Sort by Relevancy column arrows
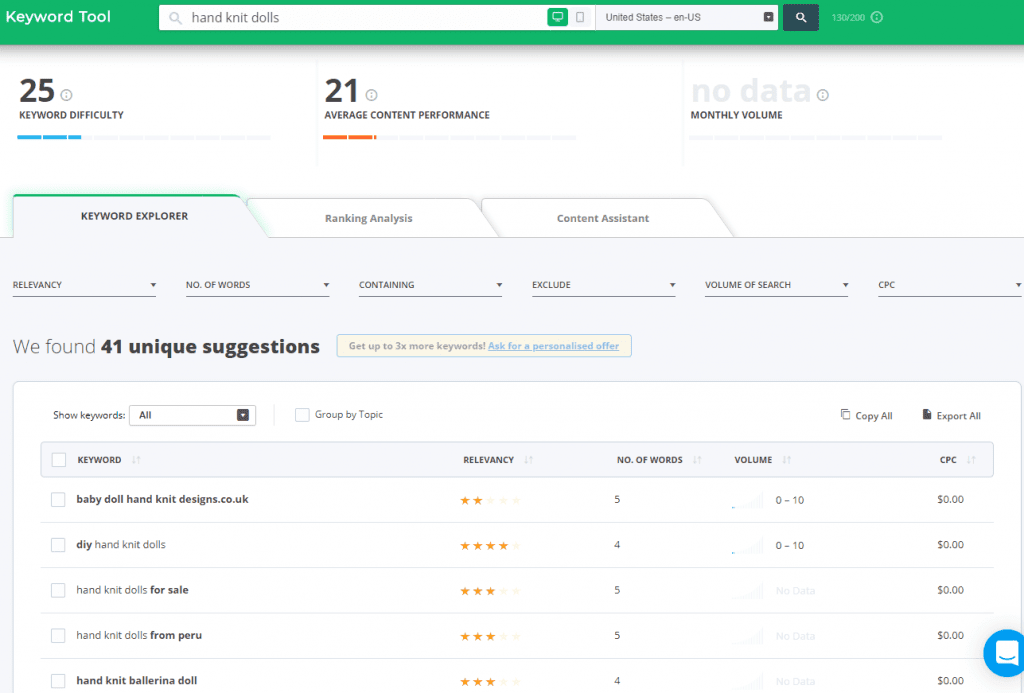This screenshot has height=693, width=1024. click(x=528, y=460)
